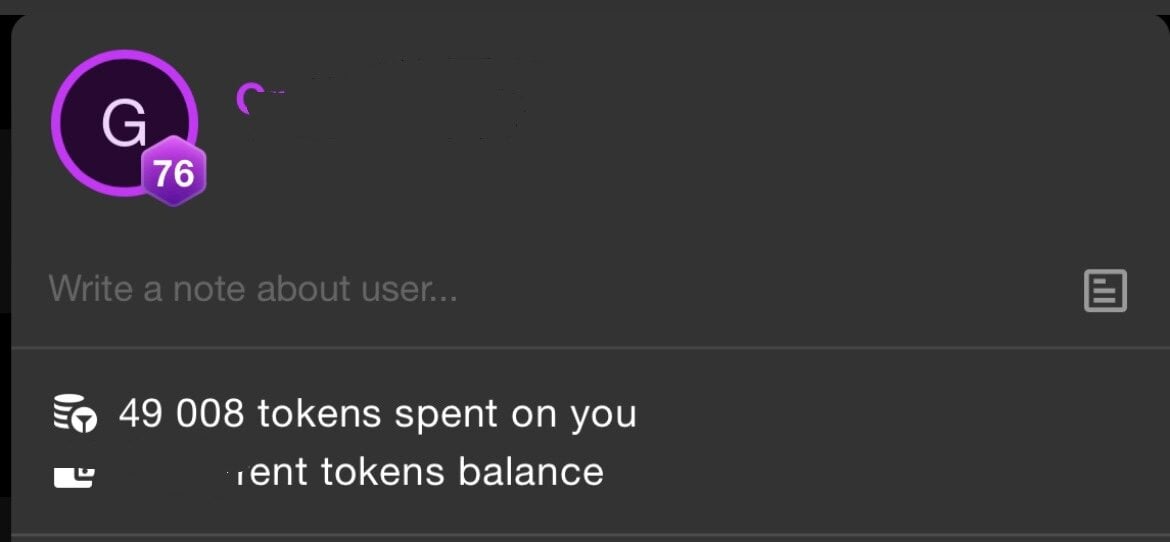Screen dimensions: 1170x542
Task: Click the 'tokens balance' label
Action: point(462,471)
